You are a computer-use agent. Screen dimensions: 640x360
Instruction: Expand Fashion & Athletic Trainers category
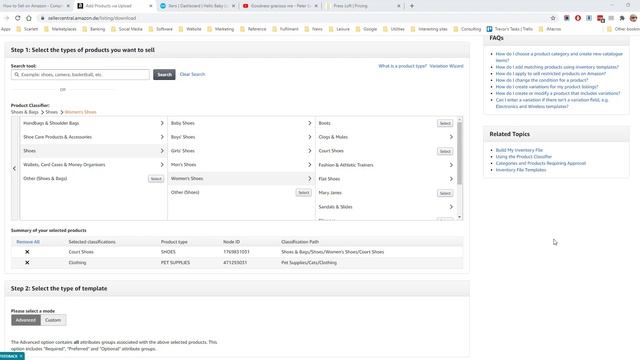click(386, 165)
